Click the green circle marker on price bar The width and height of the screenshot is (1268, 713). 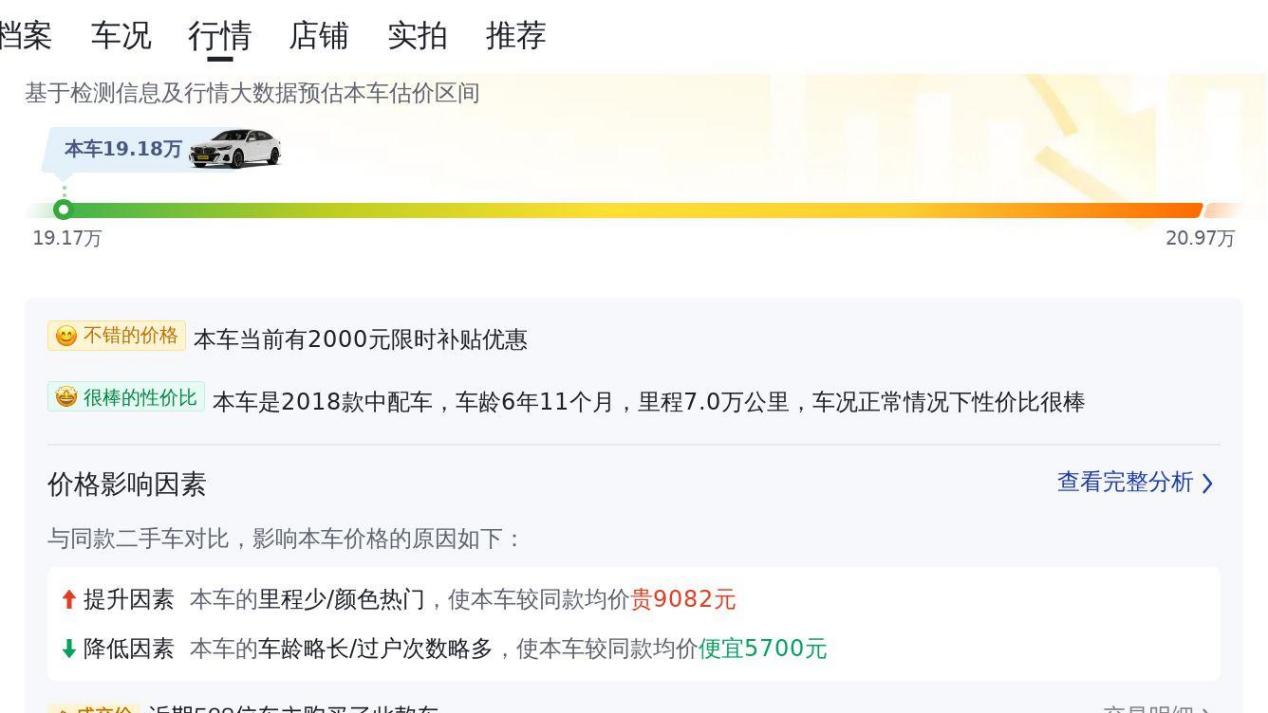pyautogui.click(x=63, y=209)
